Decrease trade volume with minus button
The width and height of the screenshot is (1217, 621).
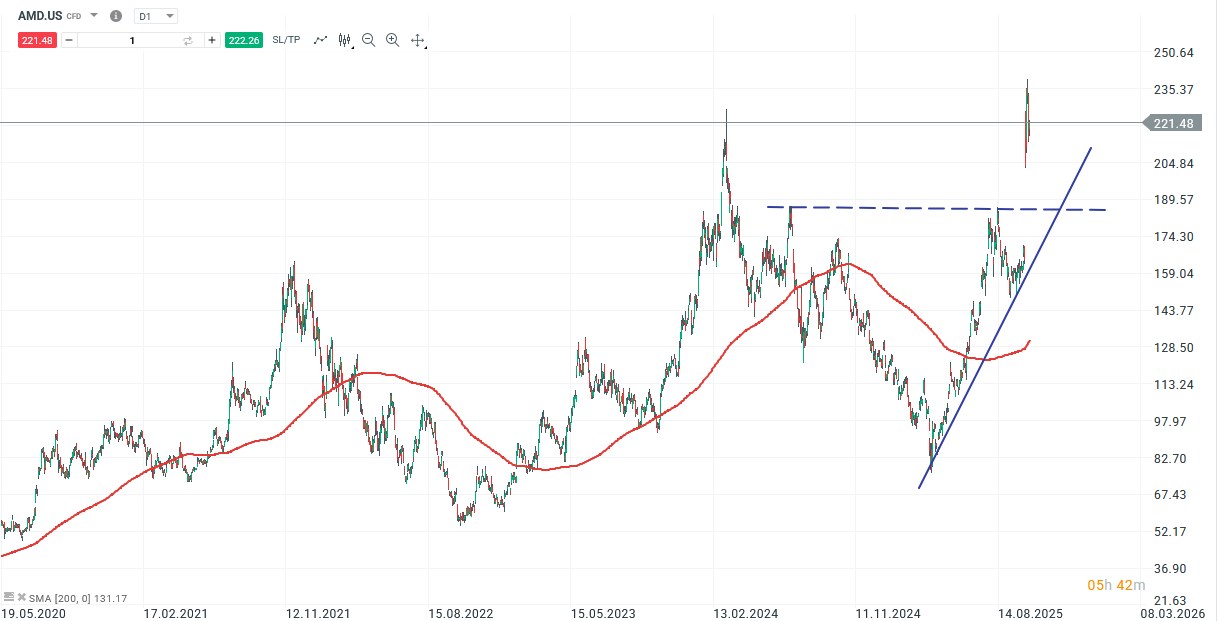point(68,40)
